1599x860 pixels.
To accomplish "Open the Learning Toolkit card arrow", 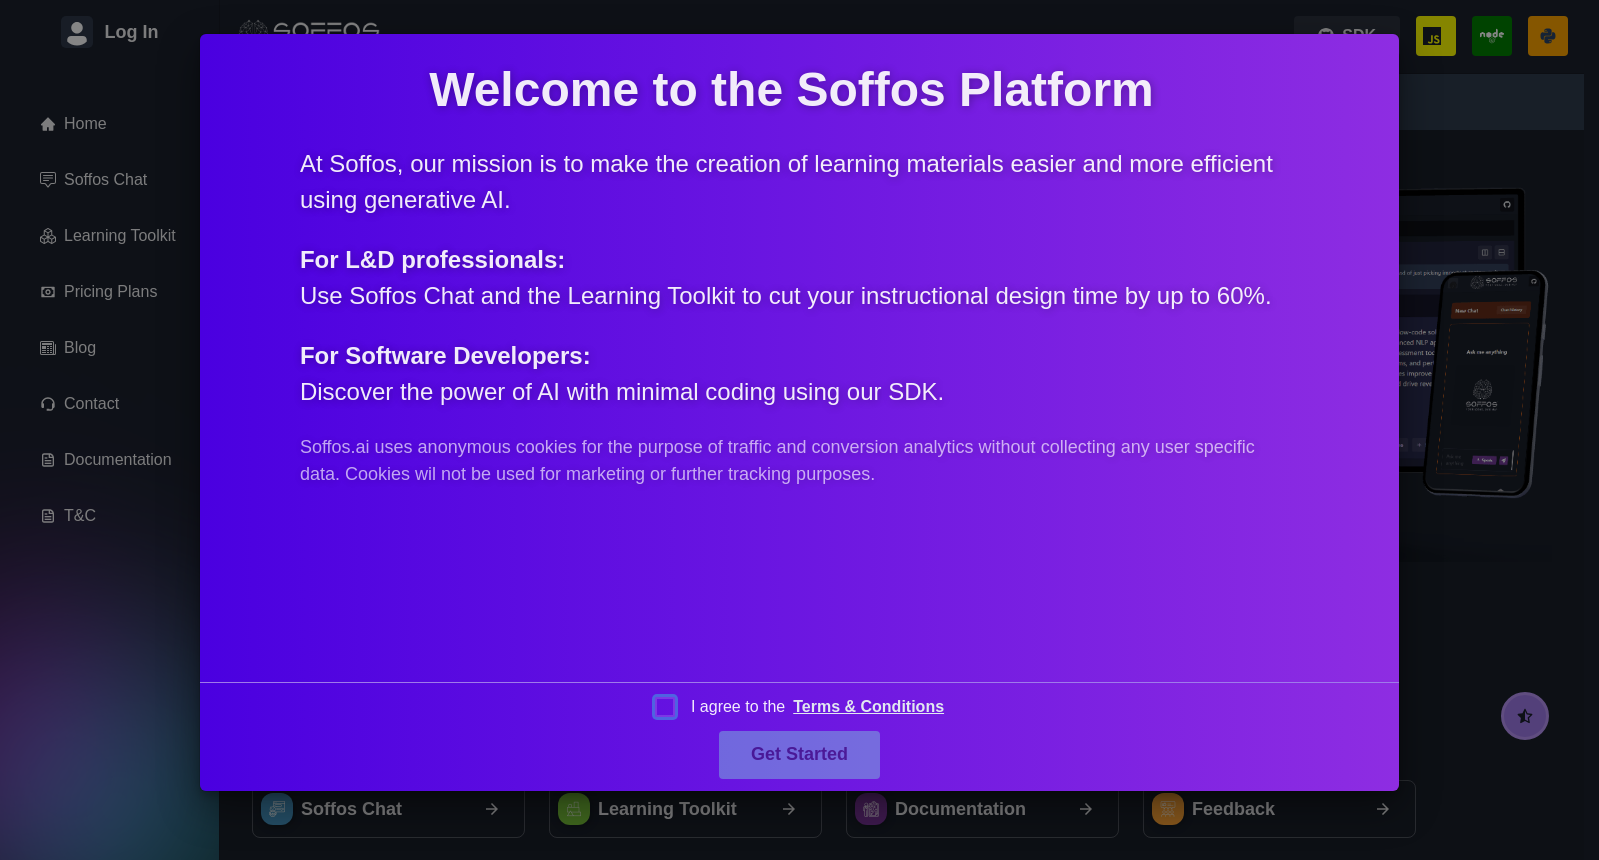I will [789, 809].
